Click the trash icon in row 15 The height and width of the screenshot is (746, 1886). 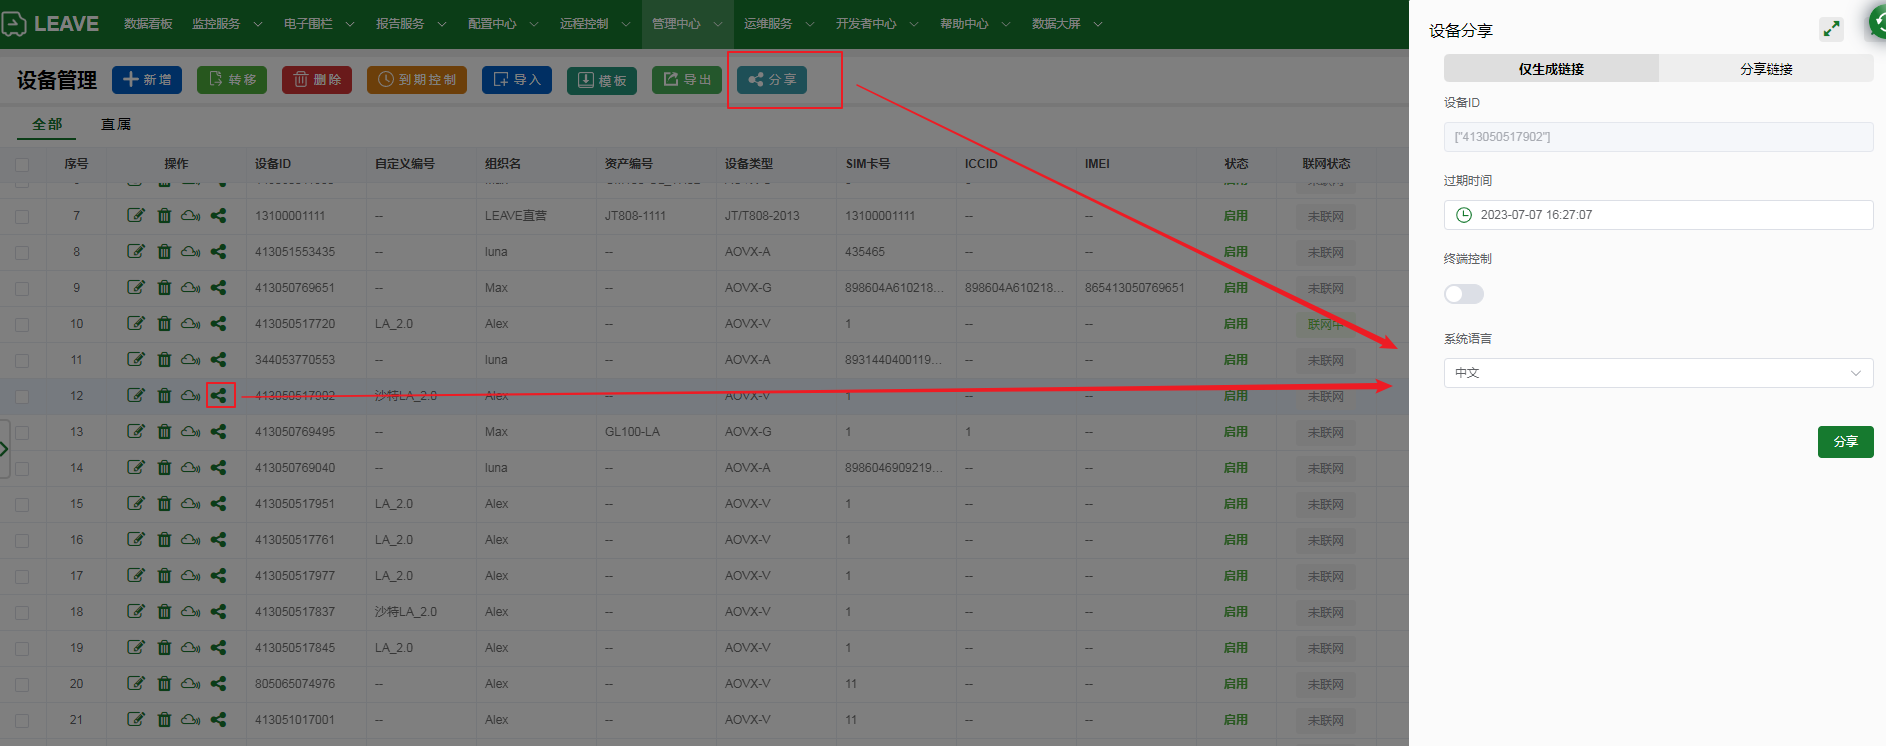[x=164, y=504]
